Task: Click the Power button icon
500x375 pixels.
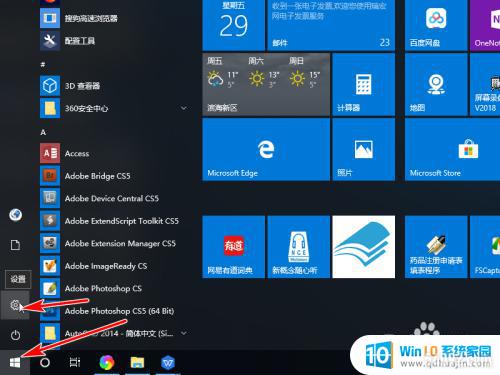Action: pos(15,335)
